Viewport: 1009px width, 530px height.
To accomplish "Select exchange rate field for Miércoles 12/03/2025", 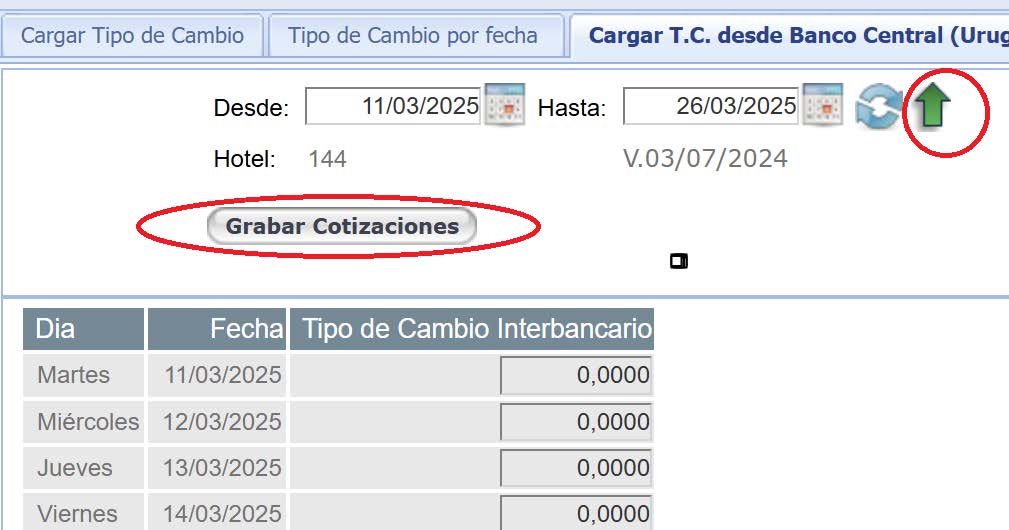I will [576, 422].
